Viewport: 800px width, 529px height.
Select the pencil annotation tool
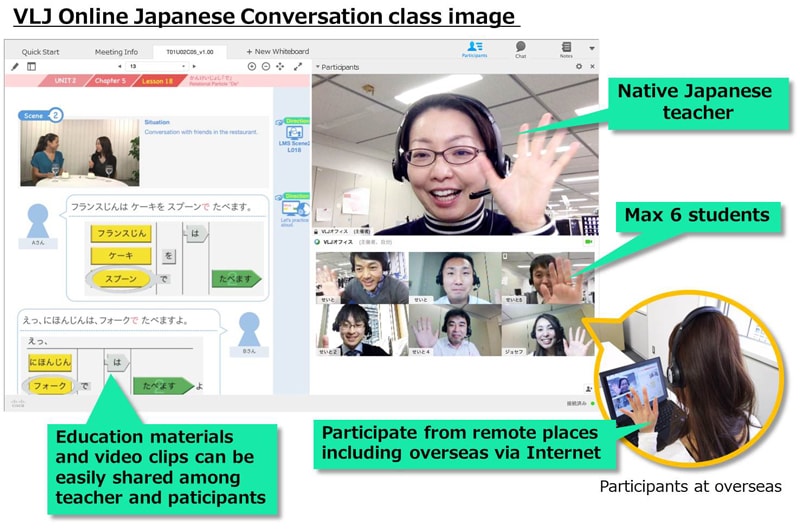(15, 67)
